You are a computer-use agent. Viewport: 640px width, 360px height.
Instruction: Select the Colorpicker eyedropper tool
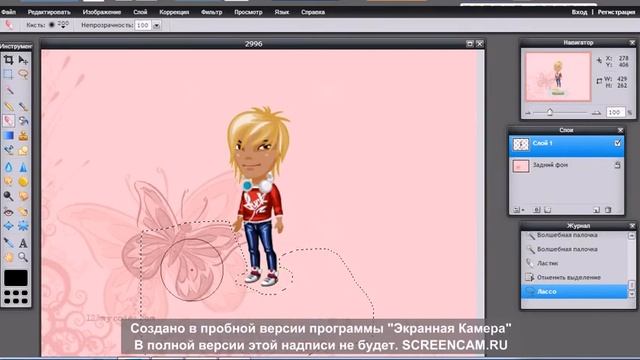click(x=9, y=243)
